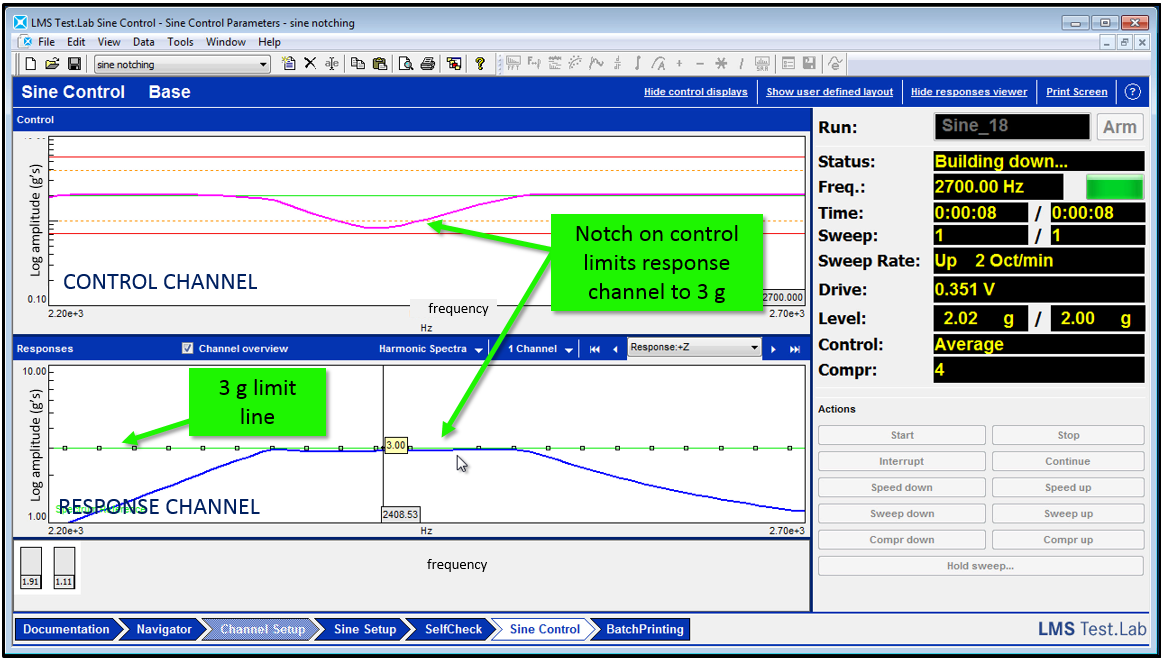Image resolution: width=1161 pixels, height=658 pixels.
Task: Toggle the Channel overview checkbox
Action: click(187, 349)
